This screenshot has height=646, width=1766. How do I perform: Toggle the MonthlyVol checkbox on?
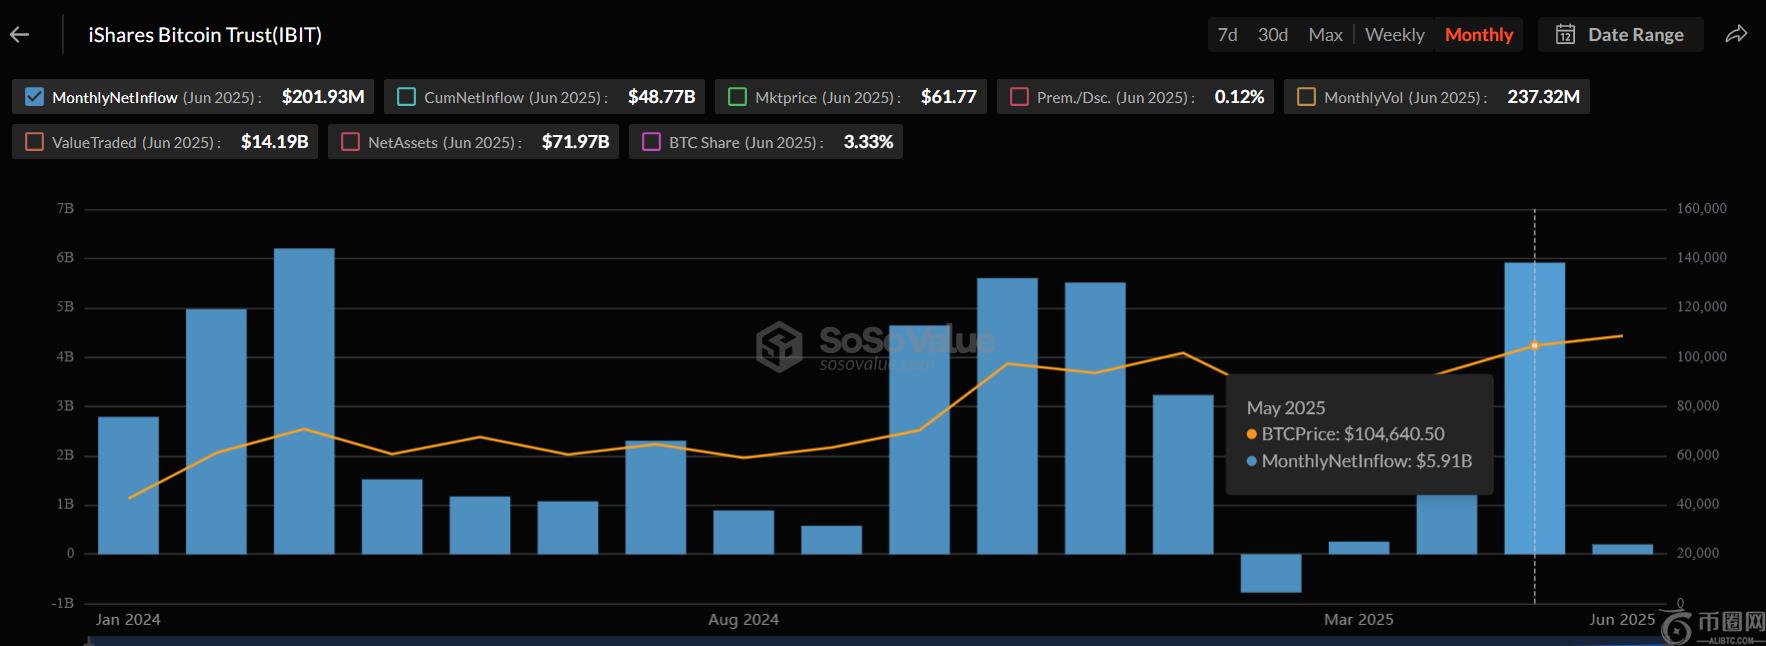tap(1306, 97)
